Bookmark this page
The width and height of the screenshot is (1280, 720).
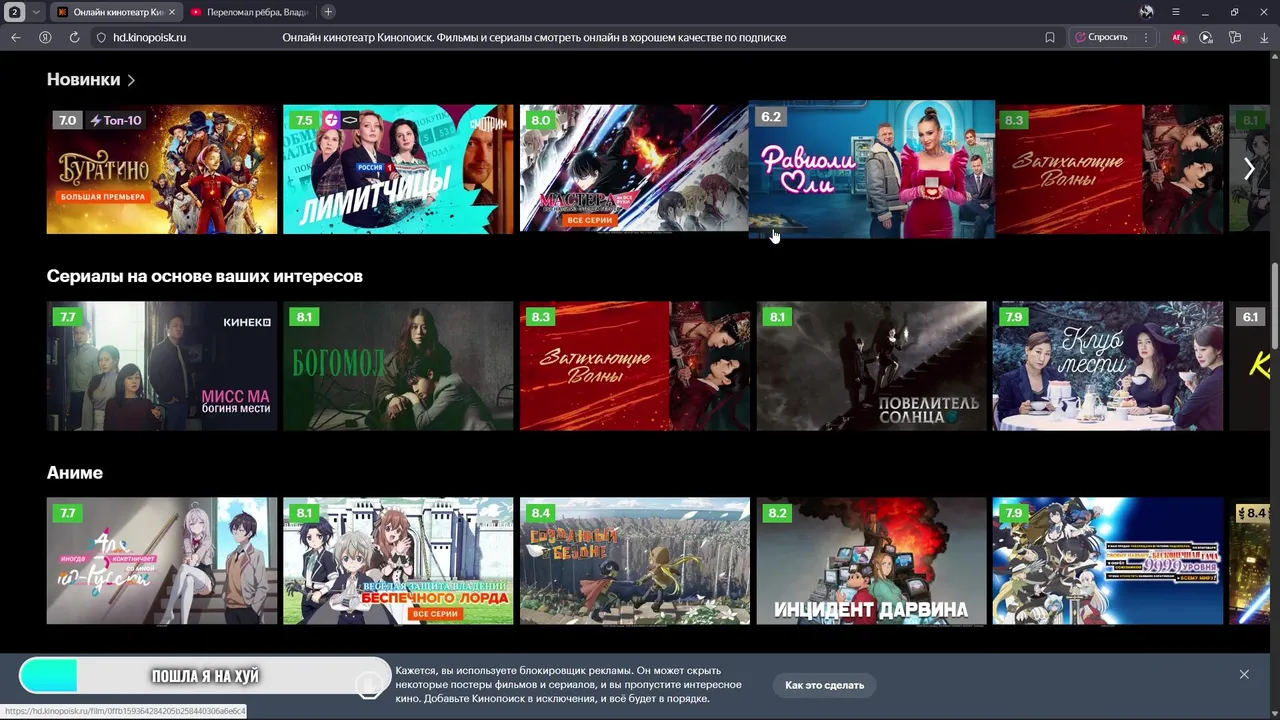coord(1050,37)
